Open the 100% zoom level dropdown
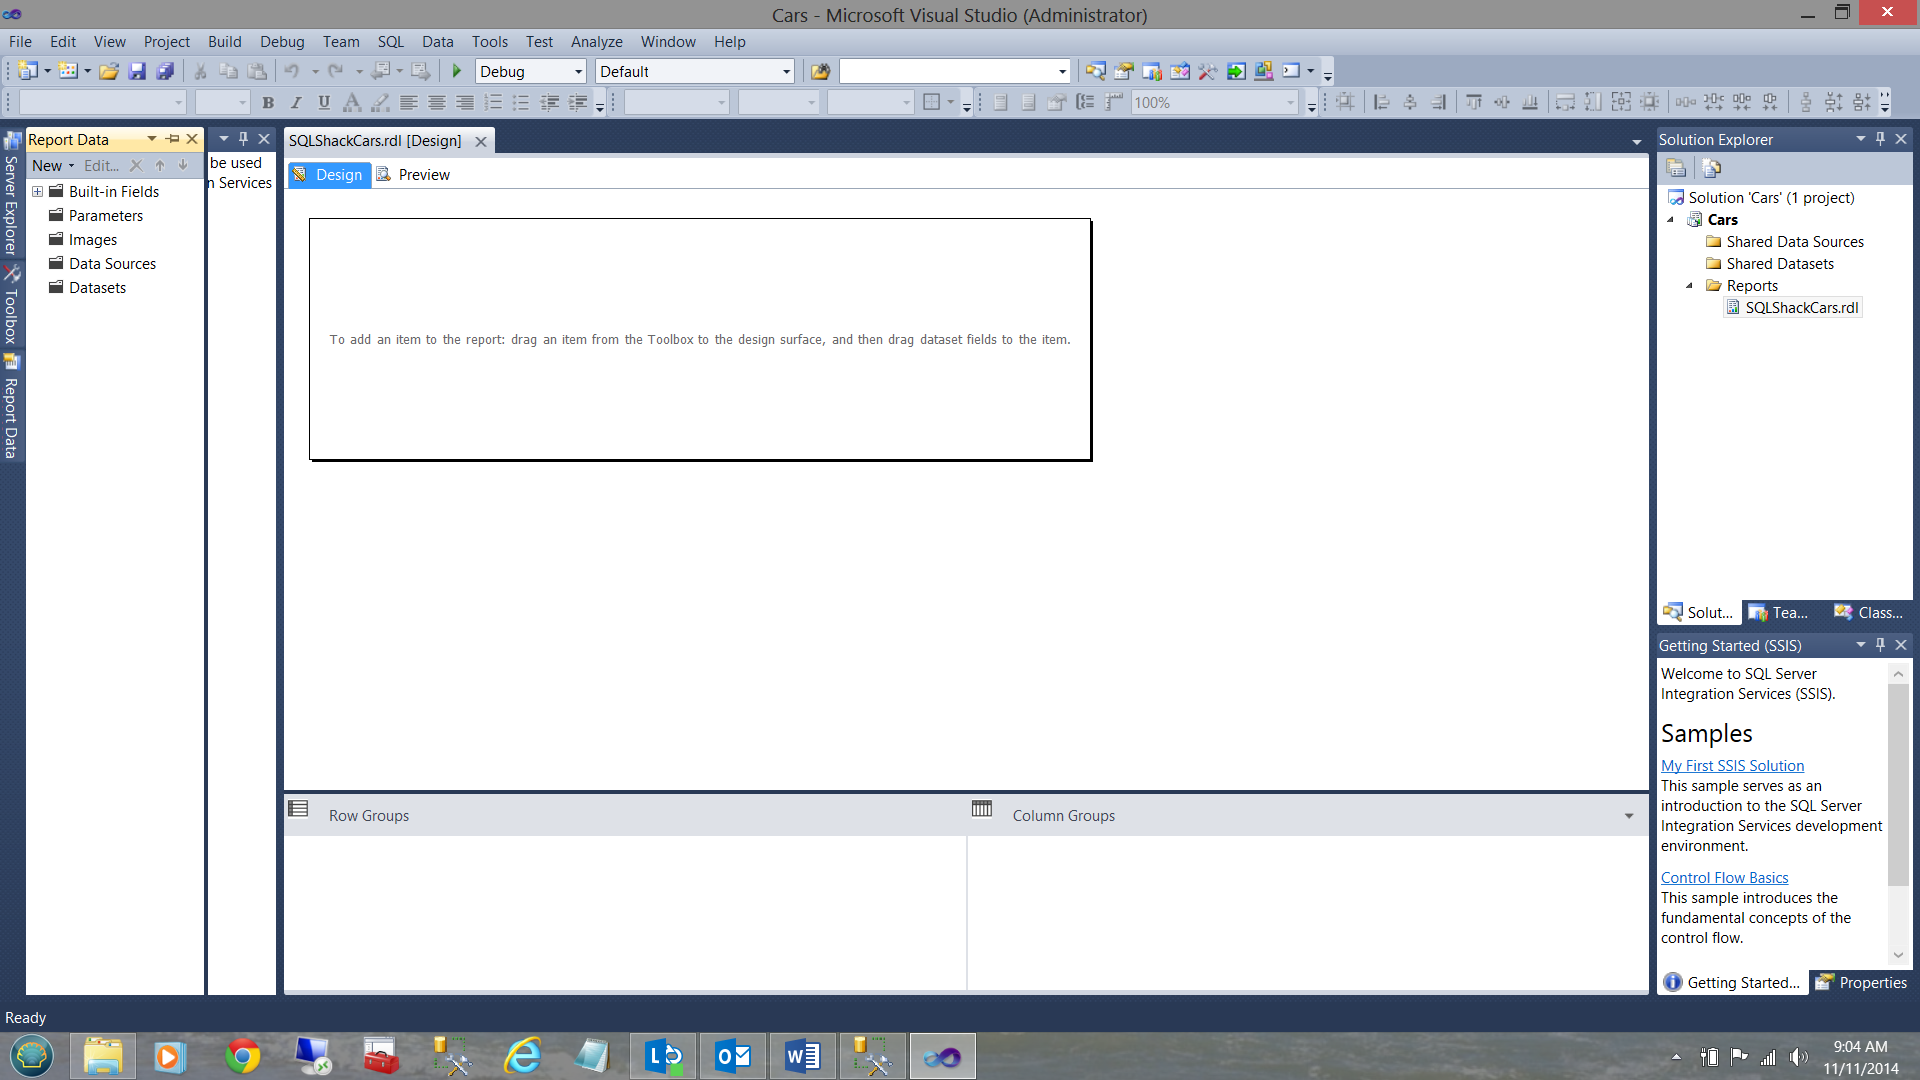 point(1290,103)
